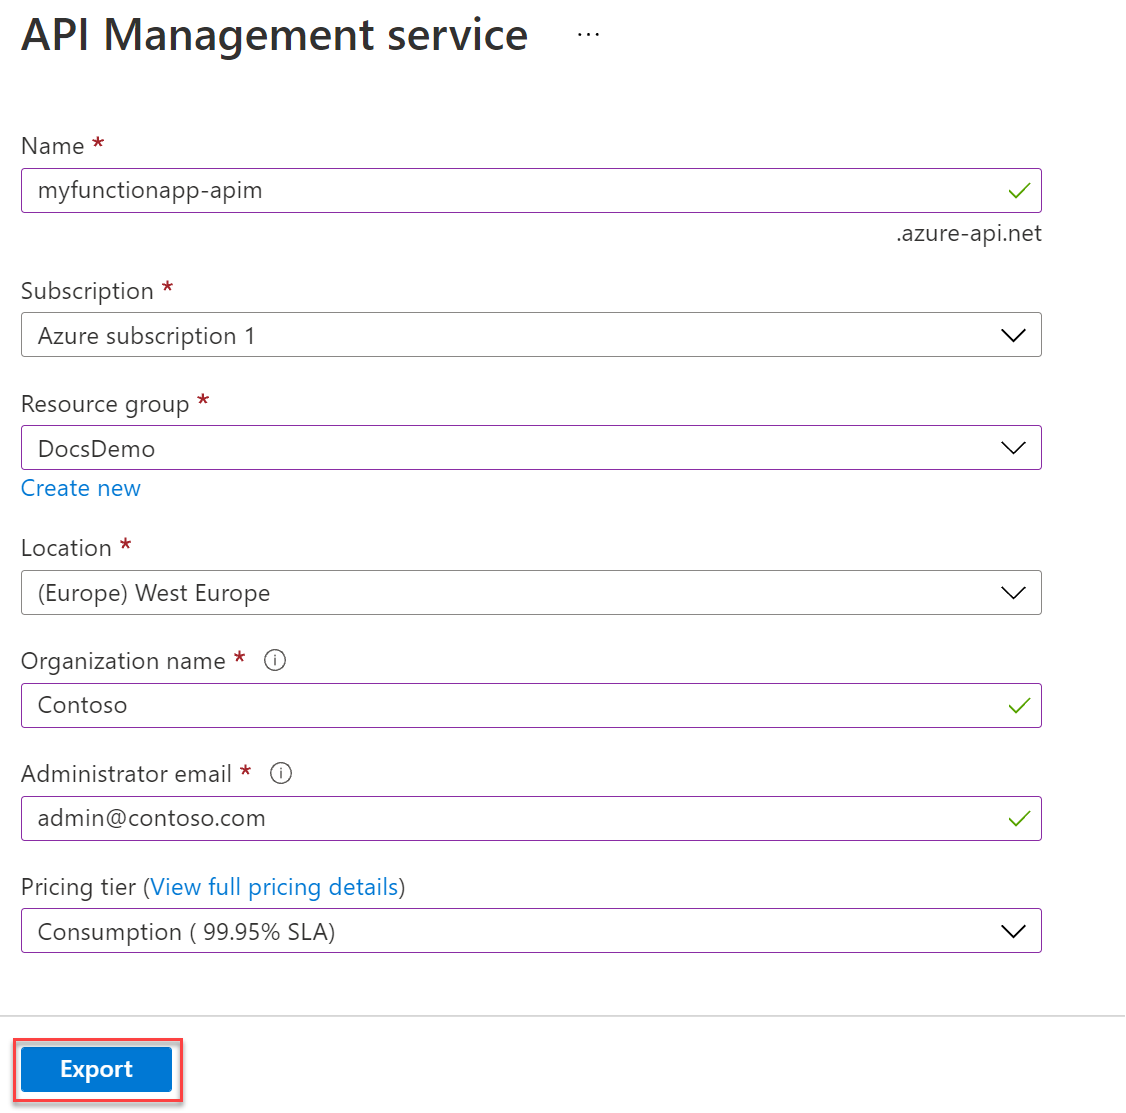Image resolution: width=1126 pixels, height=1113 pixels.
Task: Click the Organization name info icon
Action: click(274, 660)
